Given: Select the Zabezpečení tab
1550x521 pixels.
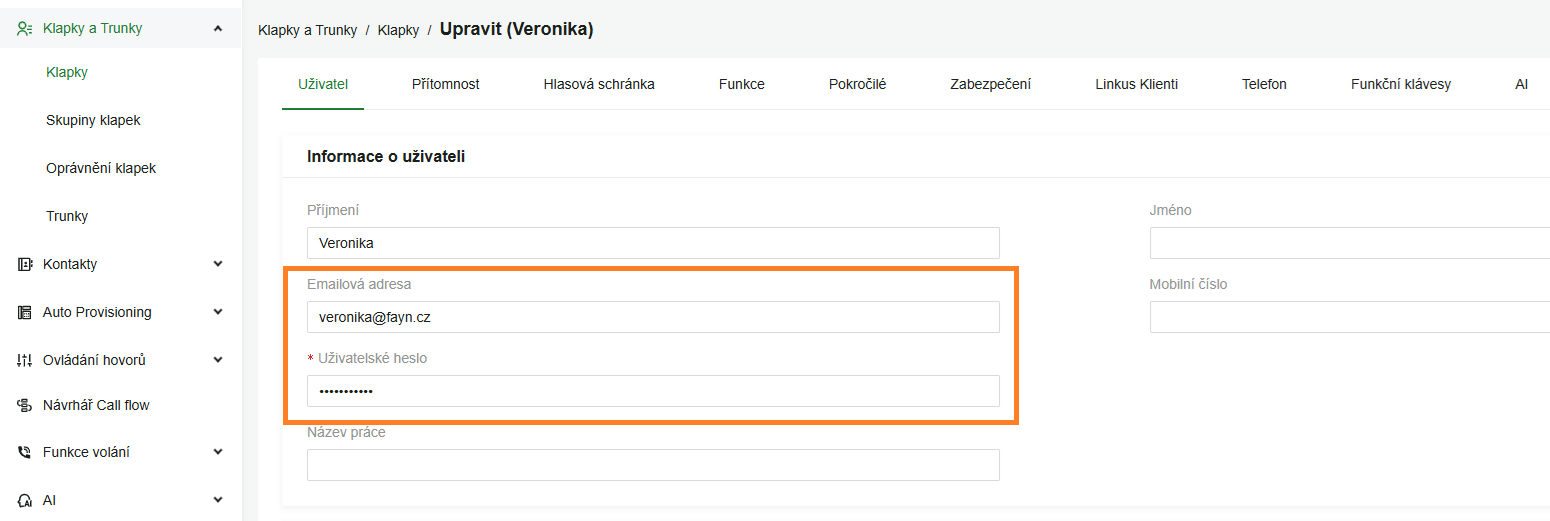Looking at the screenshot, I should click(x=990, y=84).
